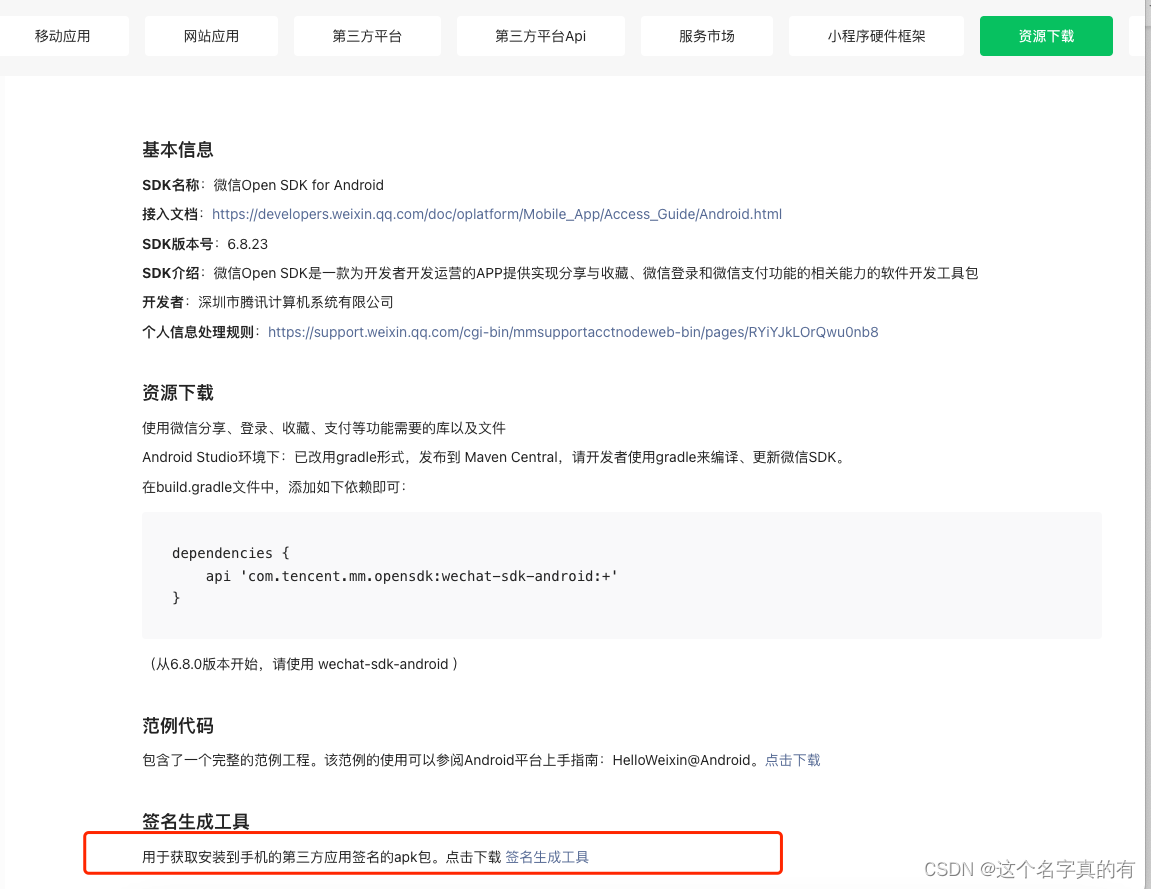
Task: Click the 范例代码 section heading
Action: (x=178, y=726)
